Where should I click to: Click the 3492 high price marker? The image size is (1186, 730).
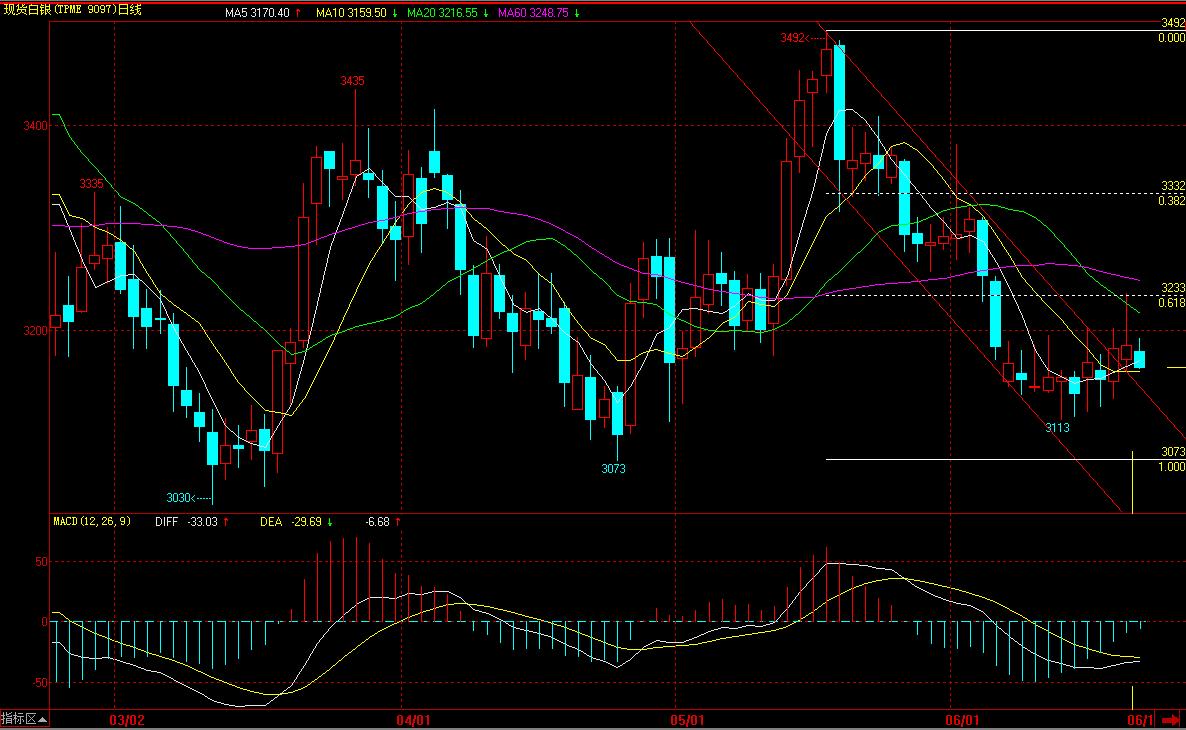point(793,38)
